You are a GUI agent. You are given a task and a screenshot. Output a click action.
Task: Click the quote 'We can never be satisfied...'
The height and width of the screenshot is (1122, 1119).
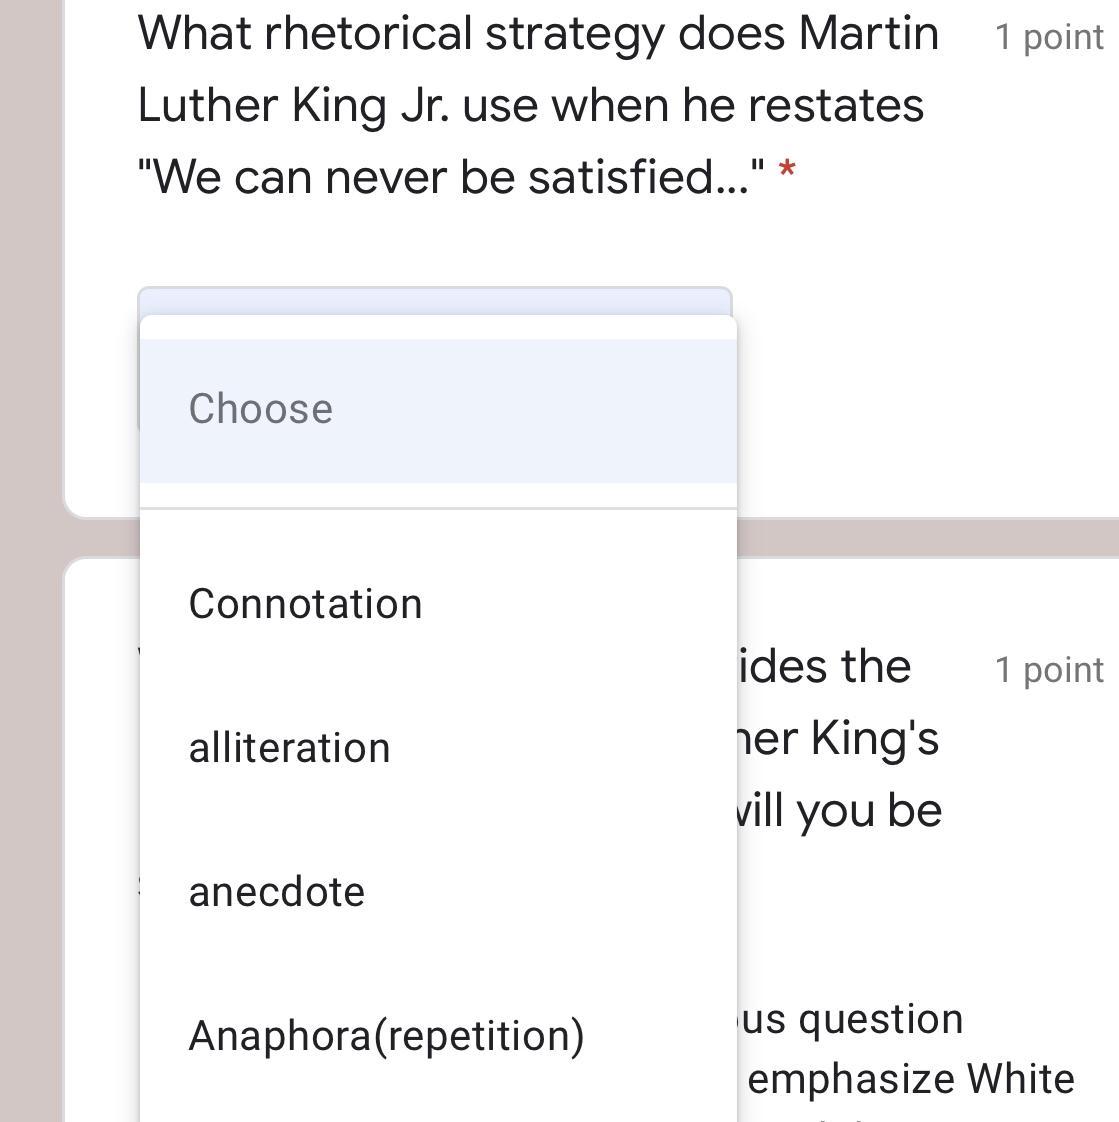[452, 178]
